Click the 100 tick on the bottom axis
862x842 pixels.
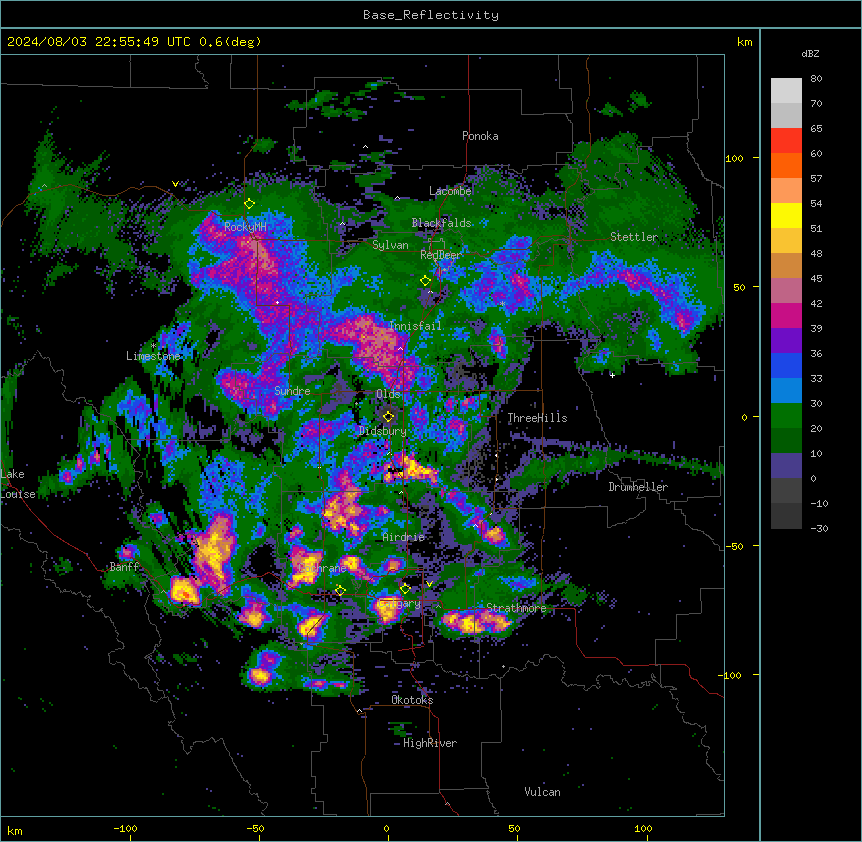tap(643, 828)
